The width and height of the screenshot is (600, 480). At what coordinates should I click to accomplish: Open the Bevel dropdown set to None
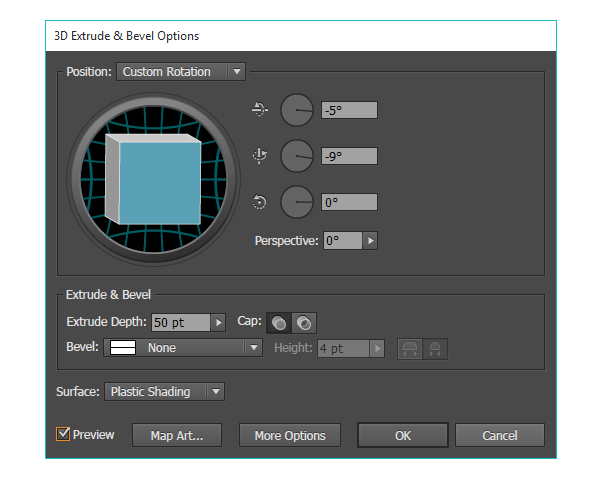182,348
